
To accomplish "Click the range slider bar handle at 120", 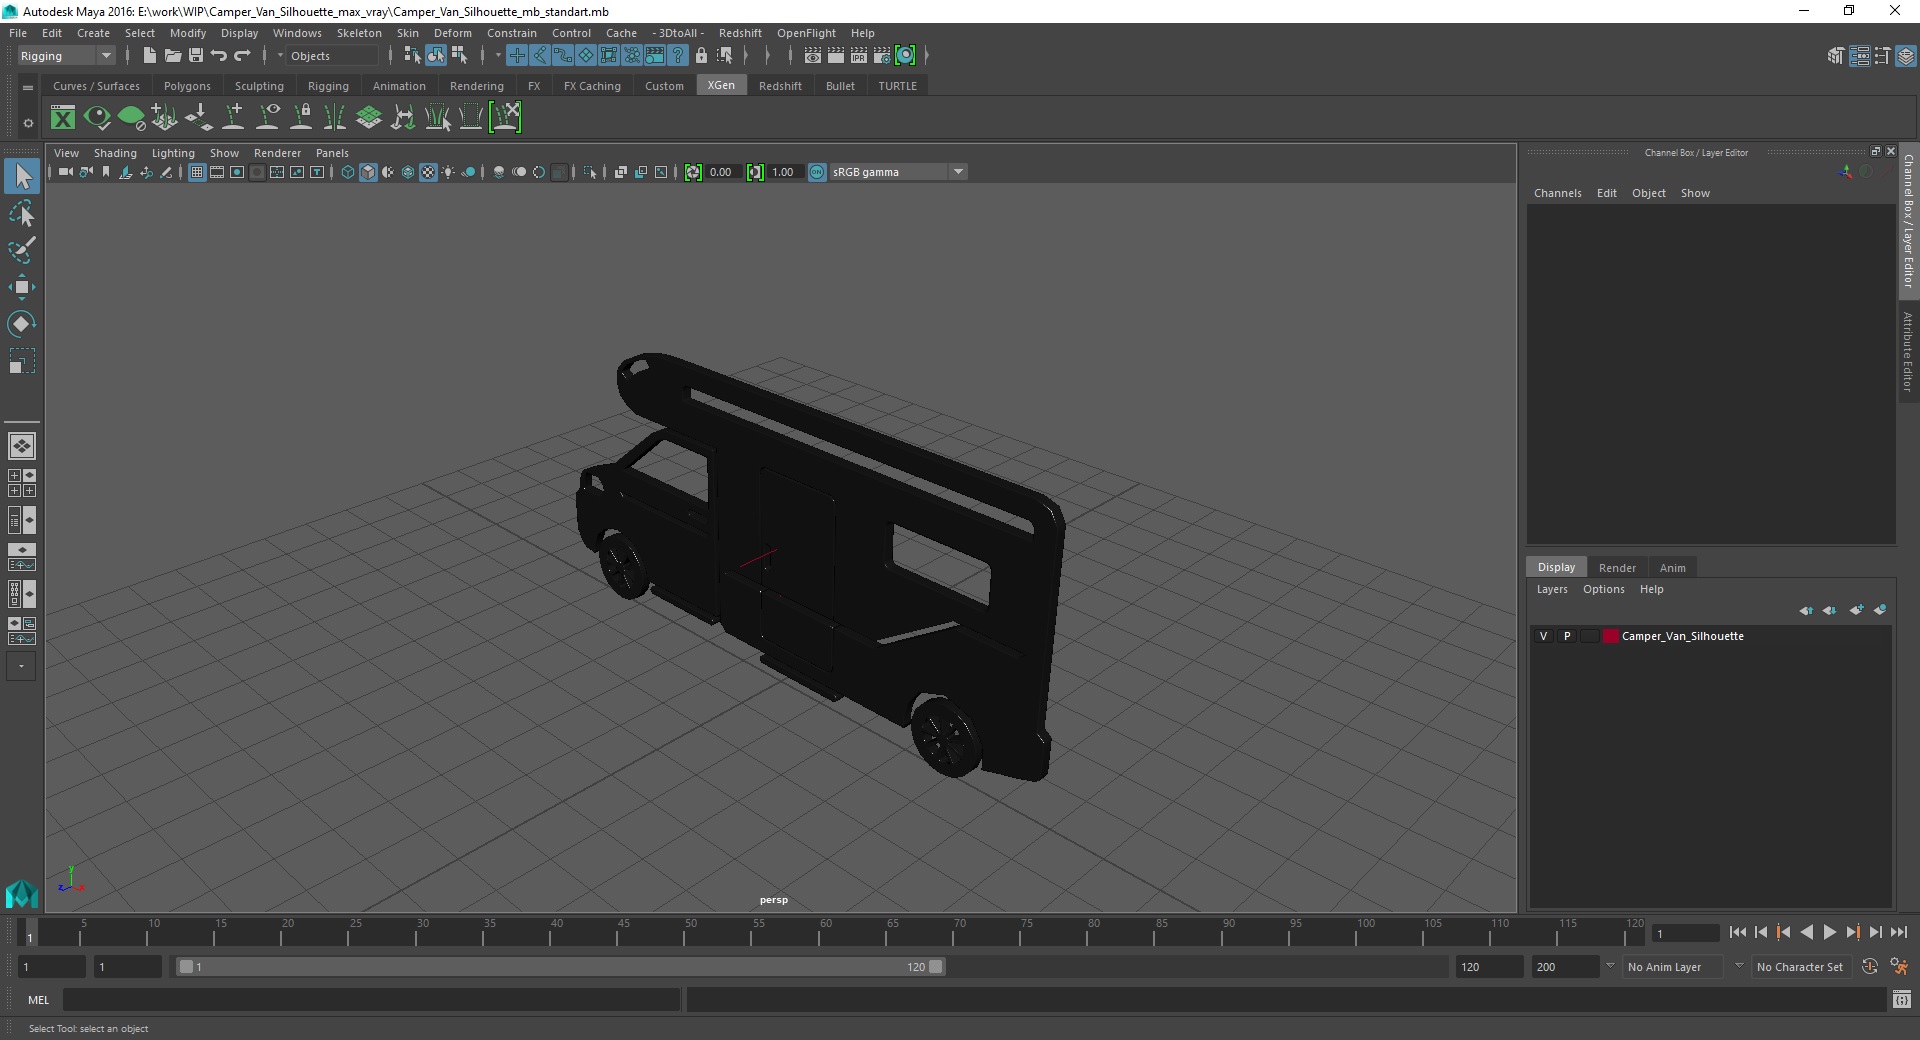I will pos(935,967).
